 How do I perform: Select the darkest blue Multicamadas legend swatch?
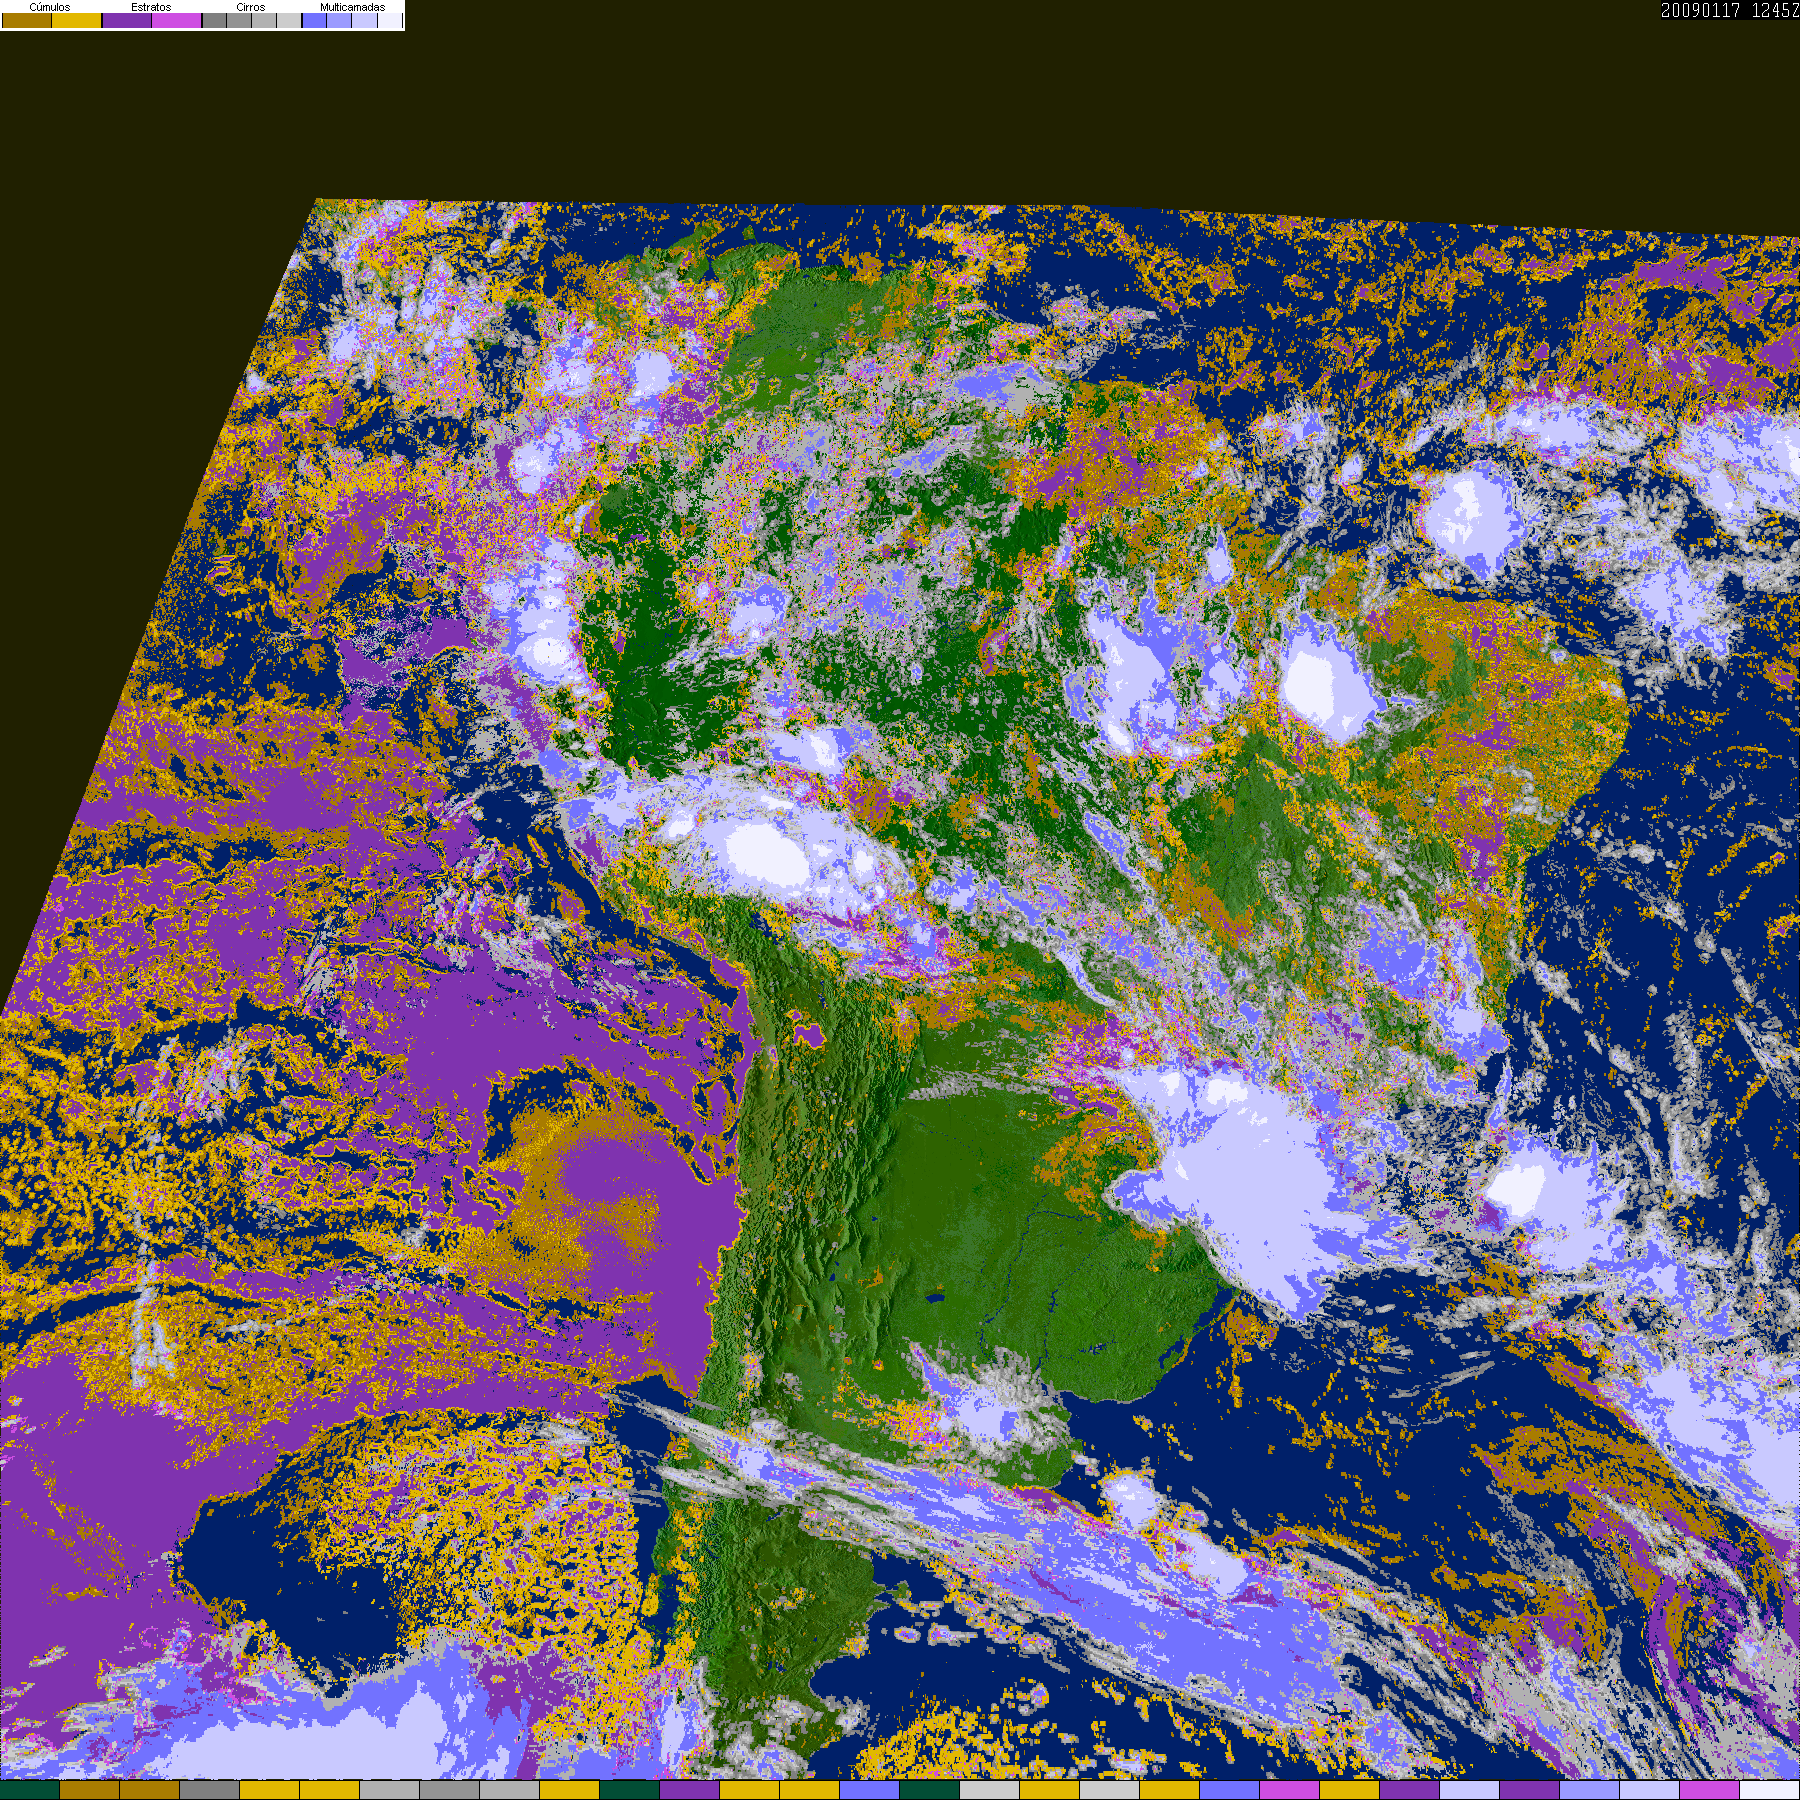click(314, 20)
